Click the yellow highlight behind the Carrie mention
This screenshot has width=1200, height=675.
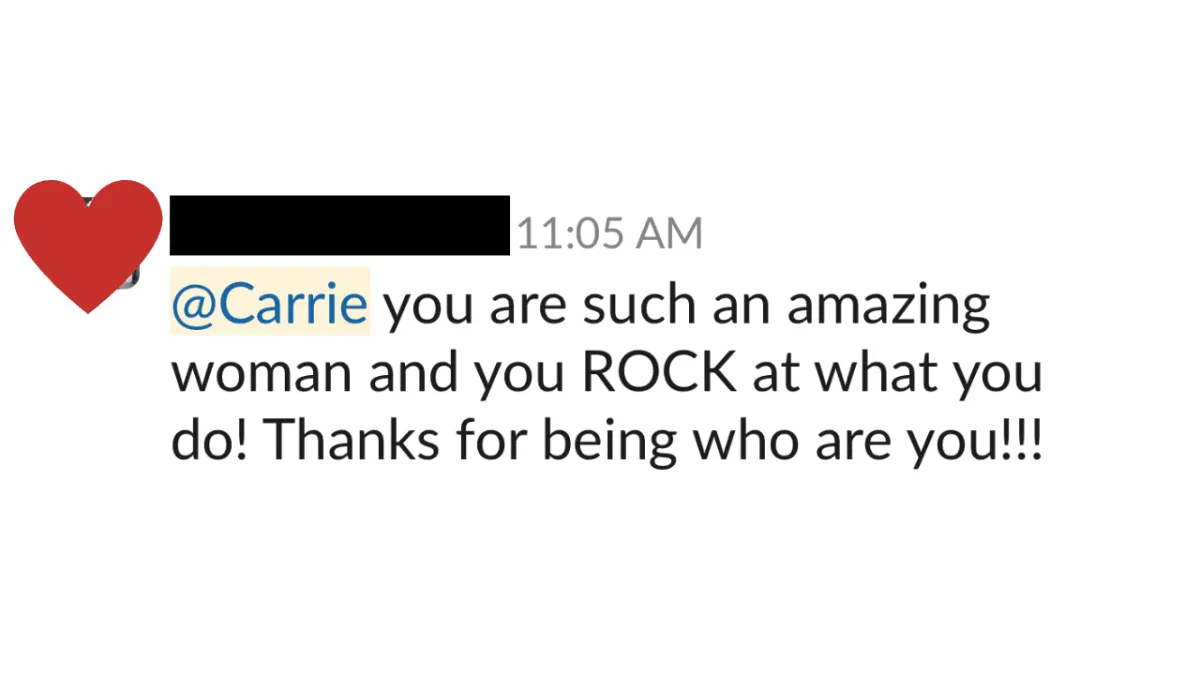pos(270,301)
